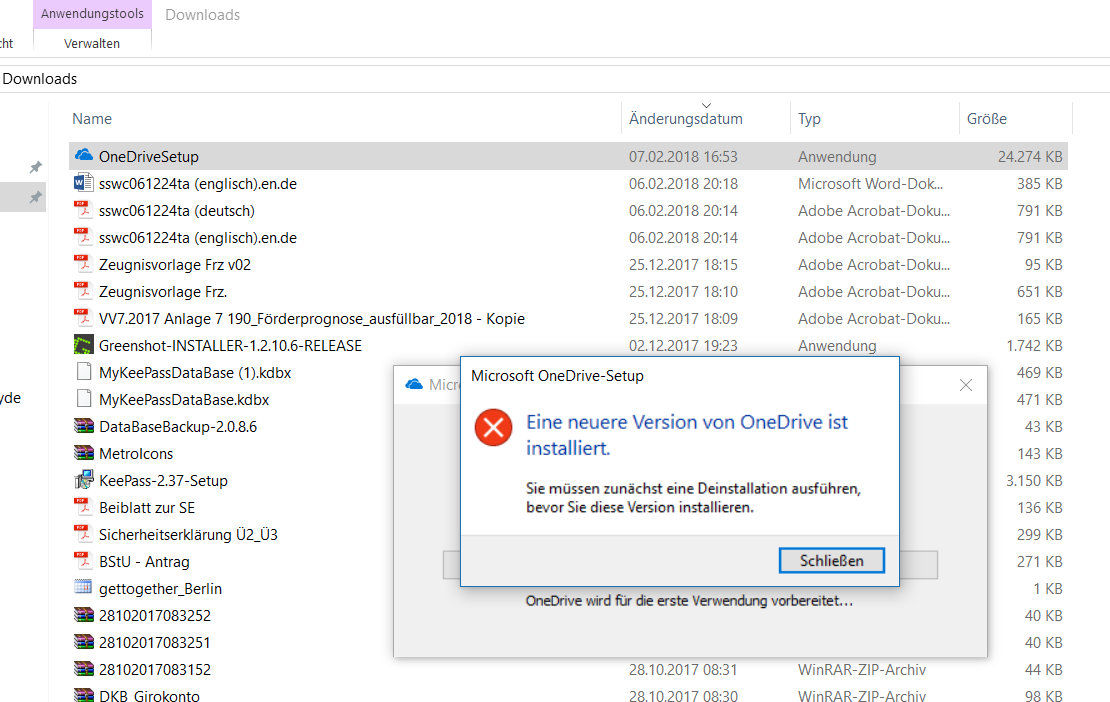
Task: Select PDF icon beside Beiblatt zur SE
Action: point(84,507)
